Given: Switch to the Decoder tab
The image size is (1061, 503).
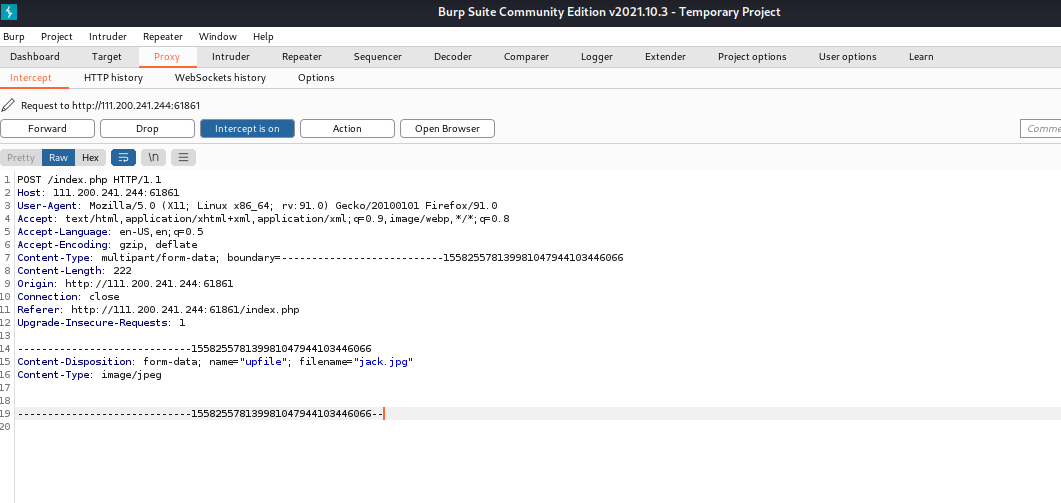Looking at the screenshot, I should pos(453,57).
